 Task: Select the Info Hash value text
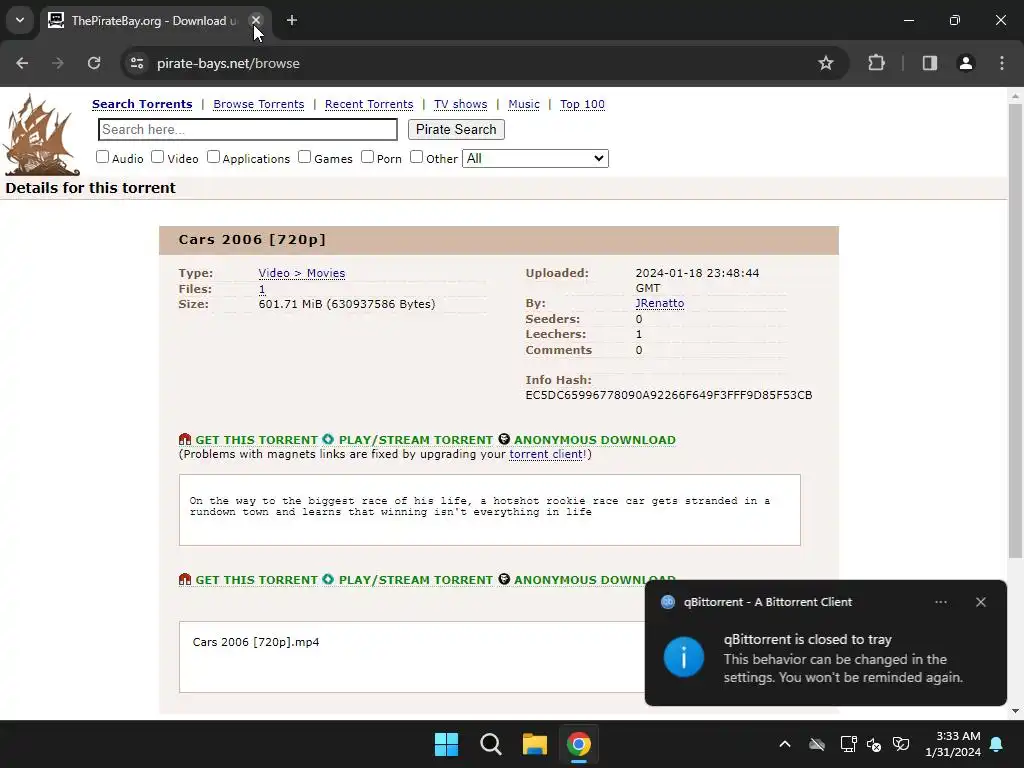point(669,395)
